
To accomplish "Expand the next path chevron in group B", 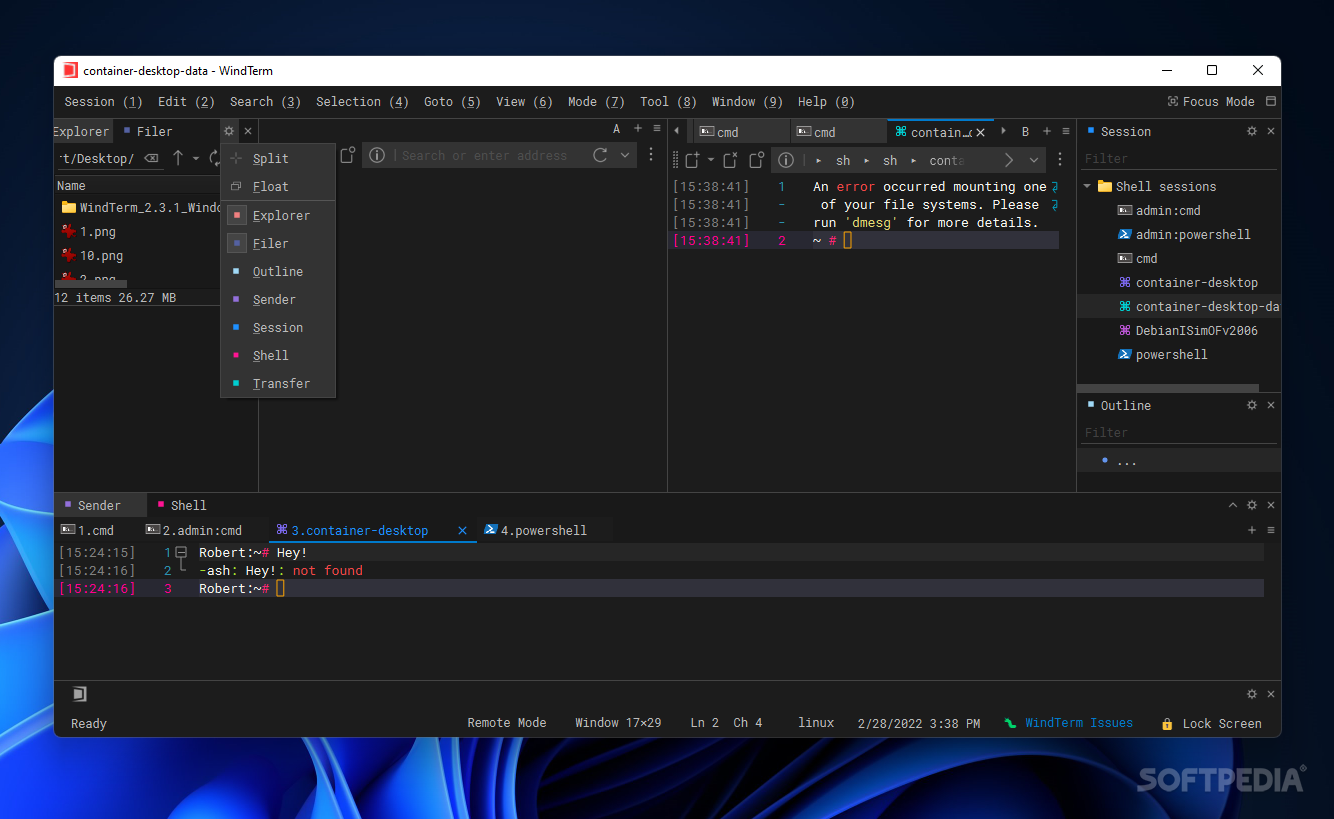I will point(1009,160).
